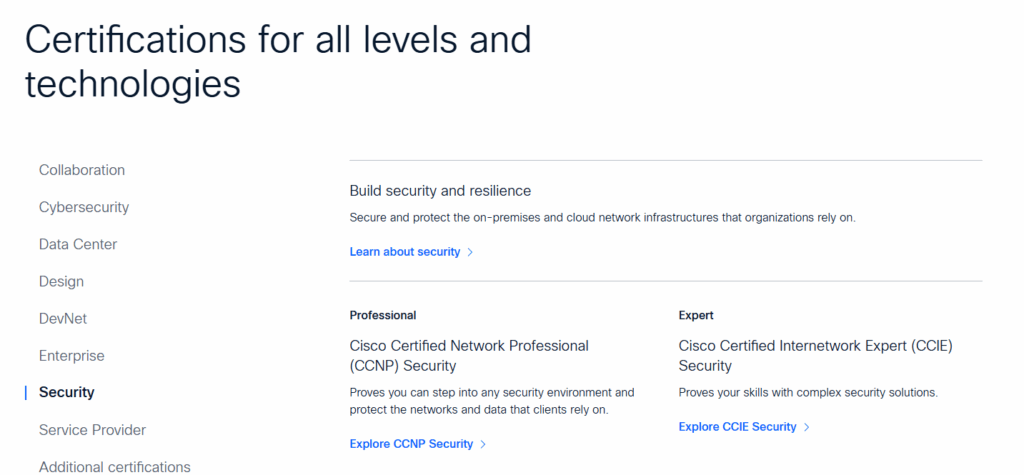
Task: Show the Design certifications
Action: (61, 281)
